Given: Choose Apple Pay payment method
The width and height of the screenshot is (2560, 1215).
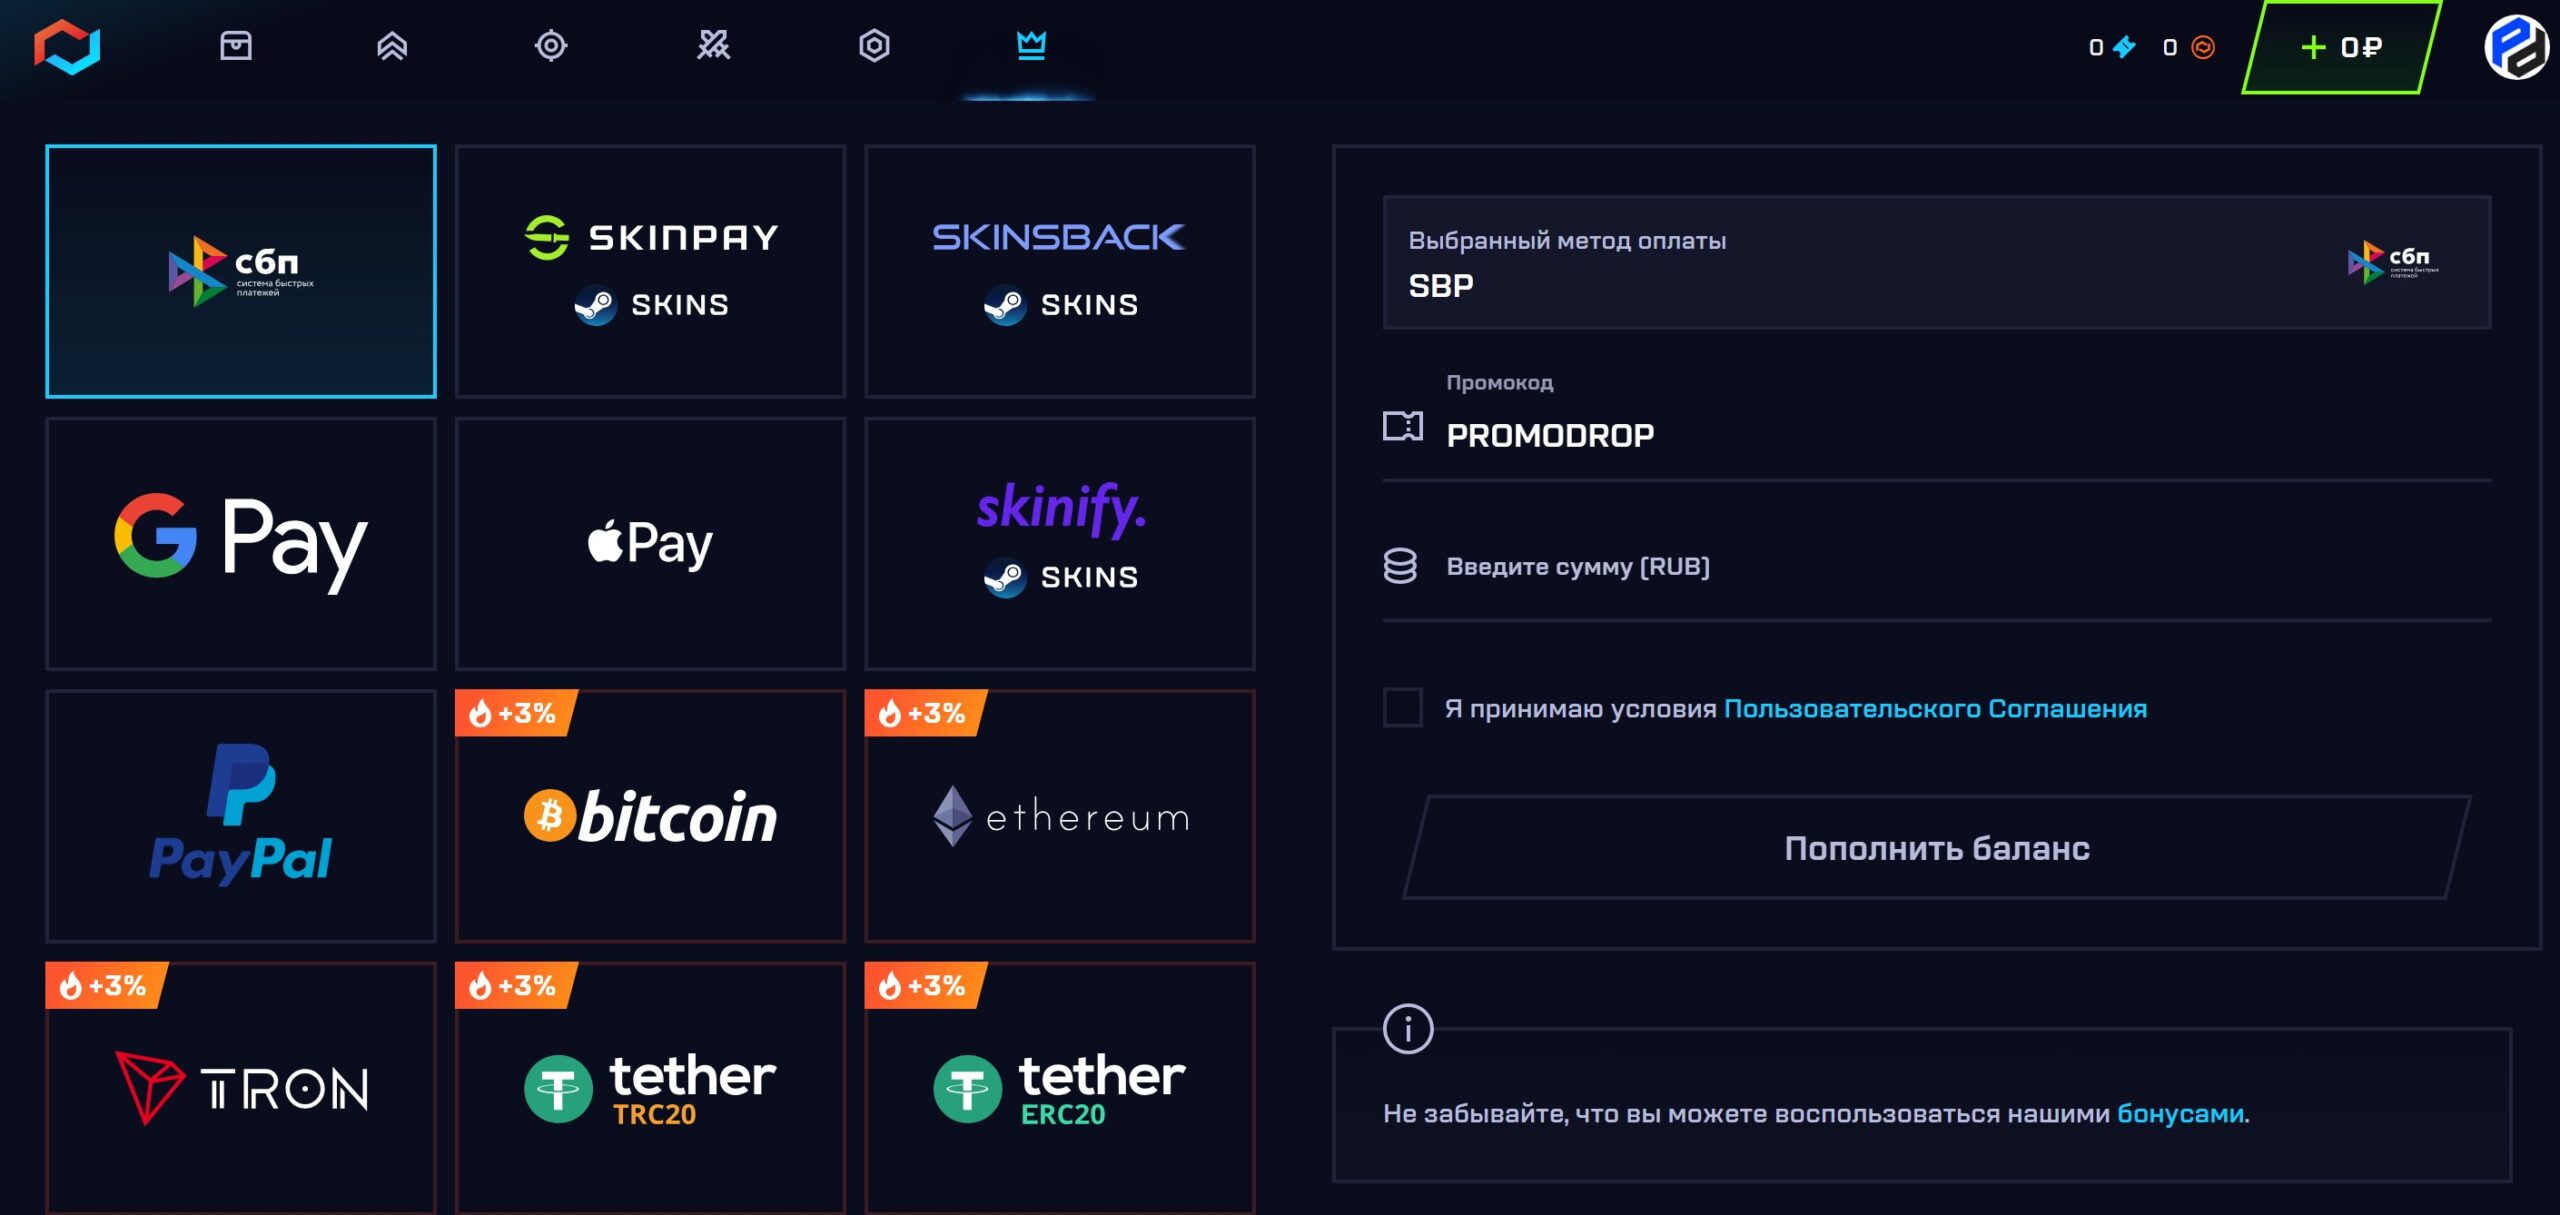Looking at the screenshot, I should (650, 543).
